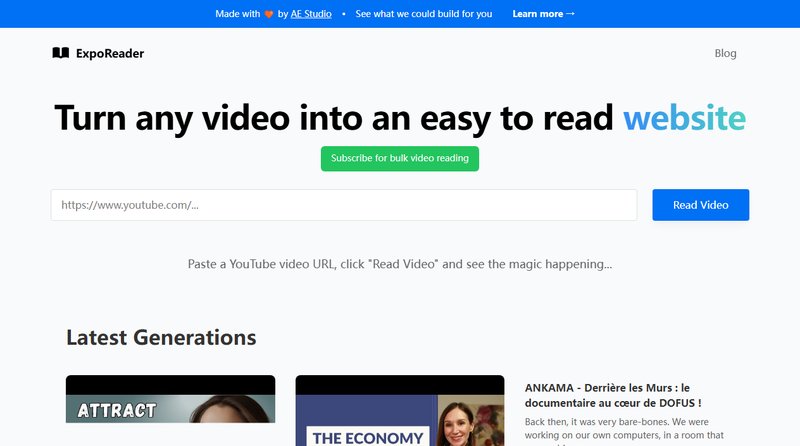
Task: Click the orange heart icon in the banner
Action: (268, 14)
